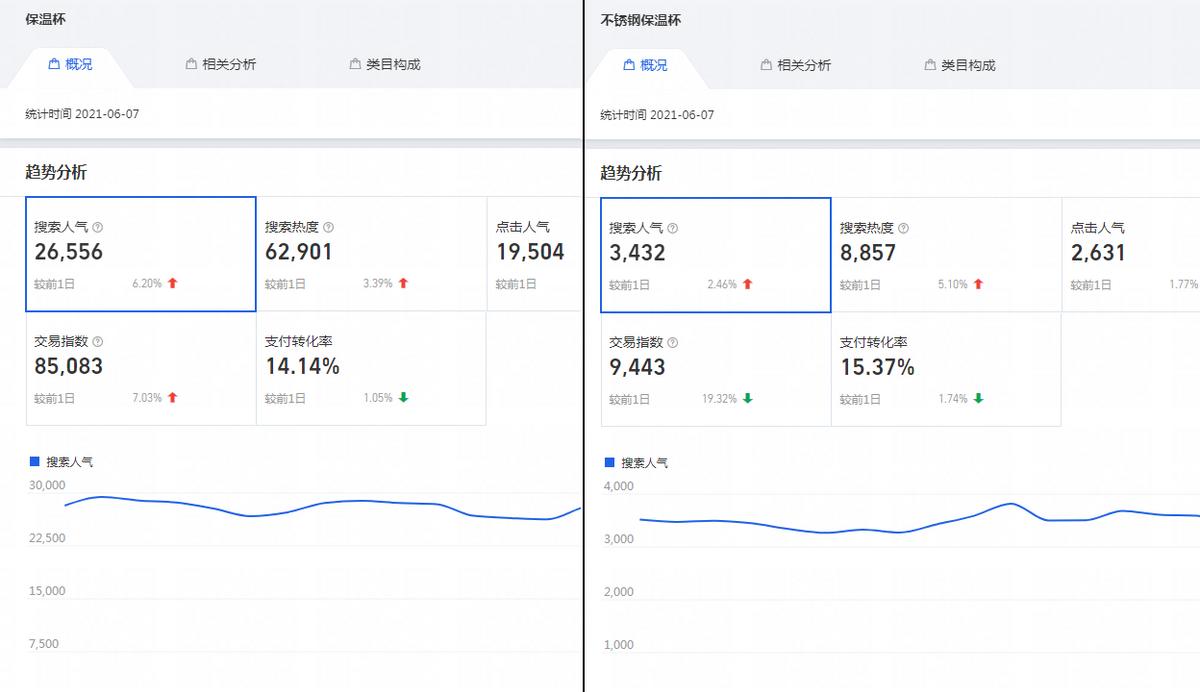The image size is (1200, 692).
Task: Open the 搜索热度 info icon on right panel
Action: click(x=901, y=227)
